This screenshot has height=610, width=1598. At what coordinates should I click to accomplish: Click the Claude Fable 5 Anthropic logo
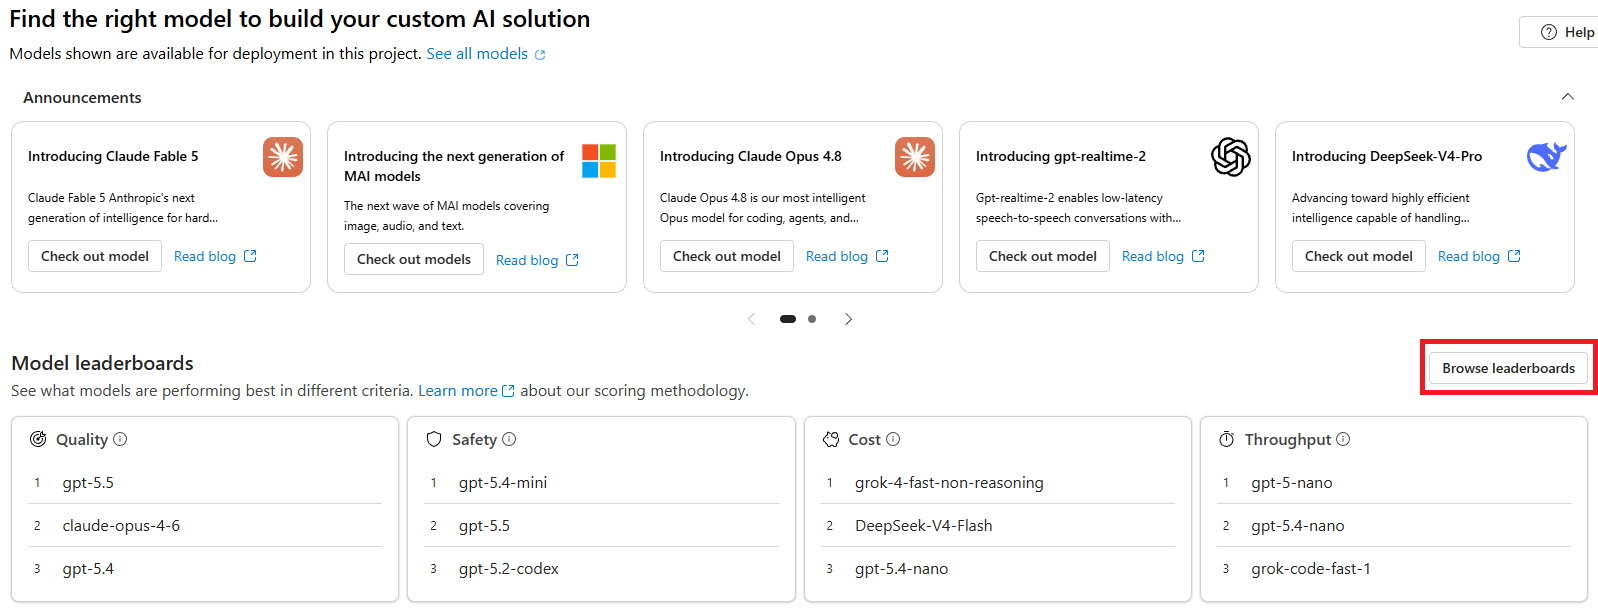pos(283,157)
